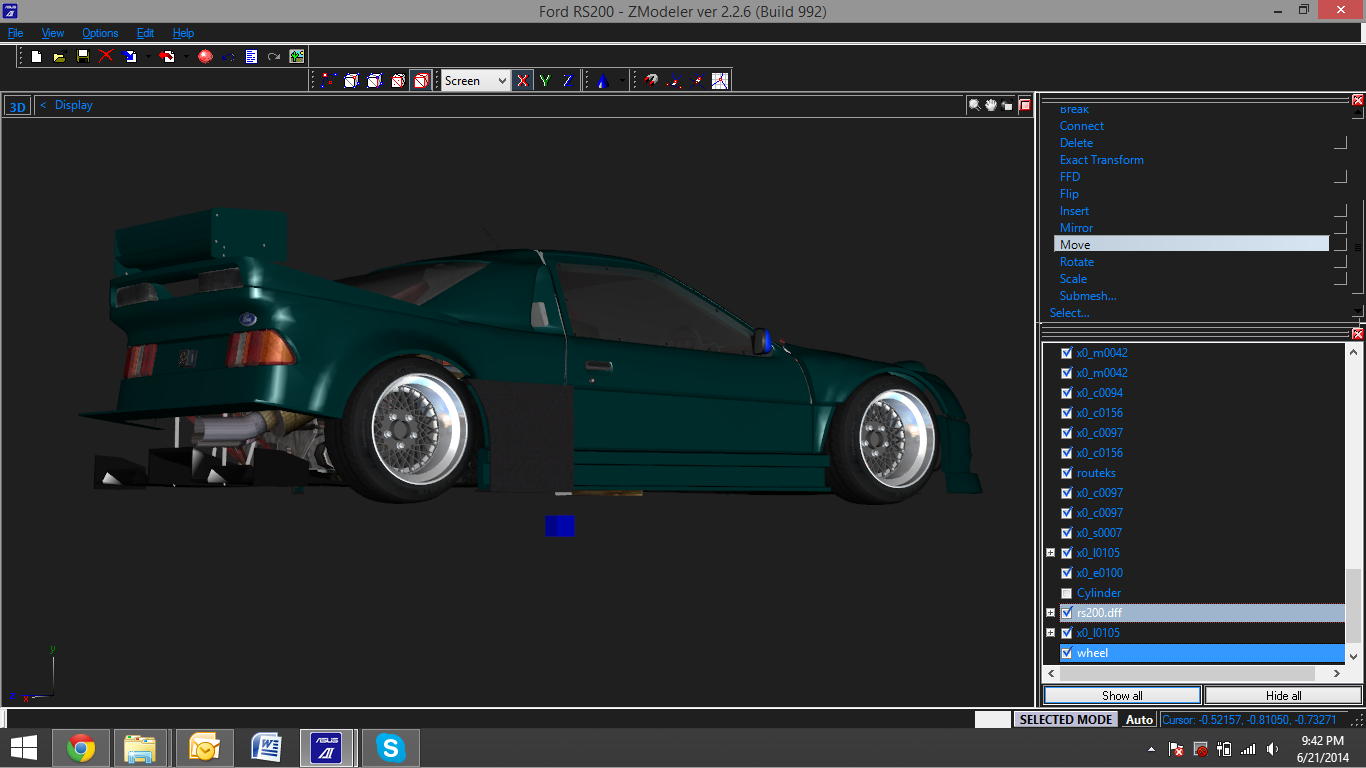Click the hand pan icon in the viewport header

[x=991, y=104]
